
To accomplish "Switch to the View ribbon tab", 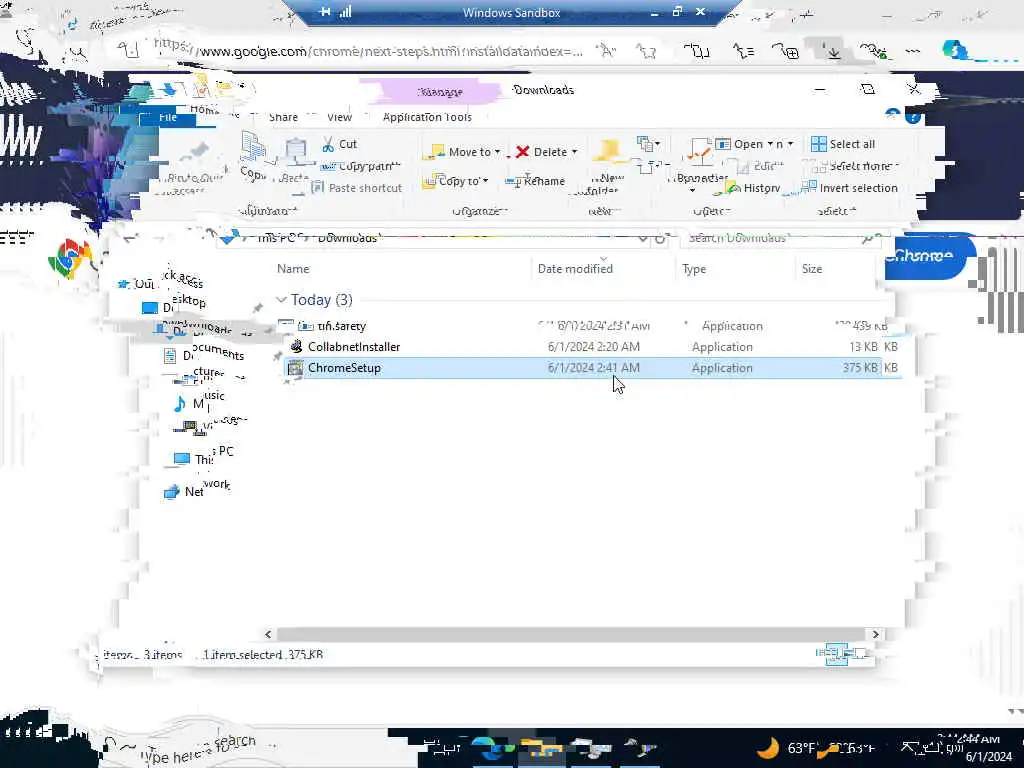I will click(339, 118).
